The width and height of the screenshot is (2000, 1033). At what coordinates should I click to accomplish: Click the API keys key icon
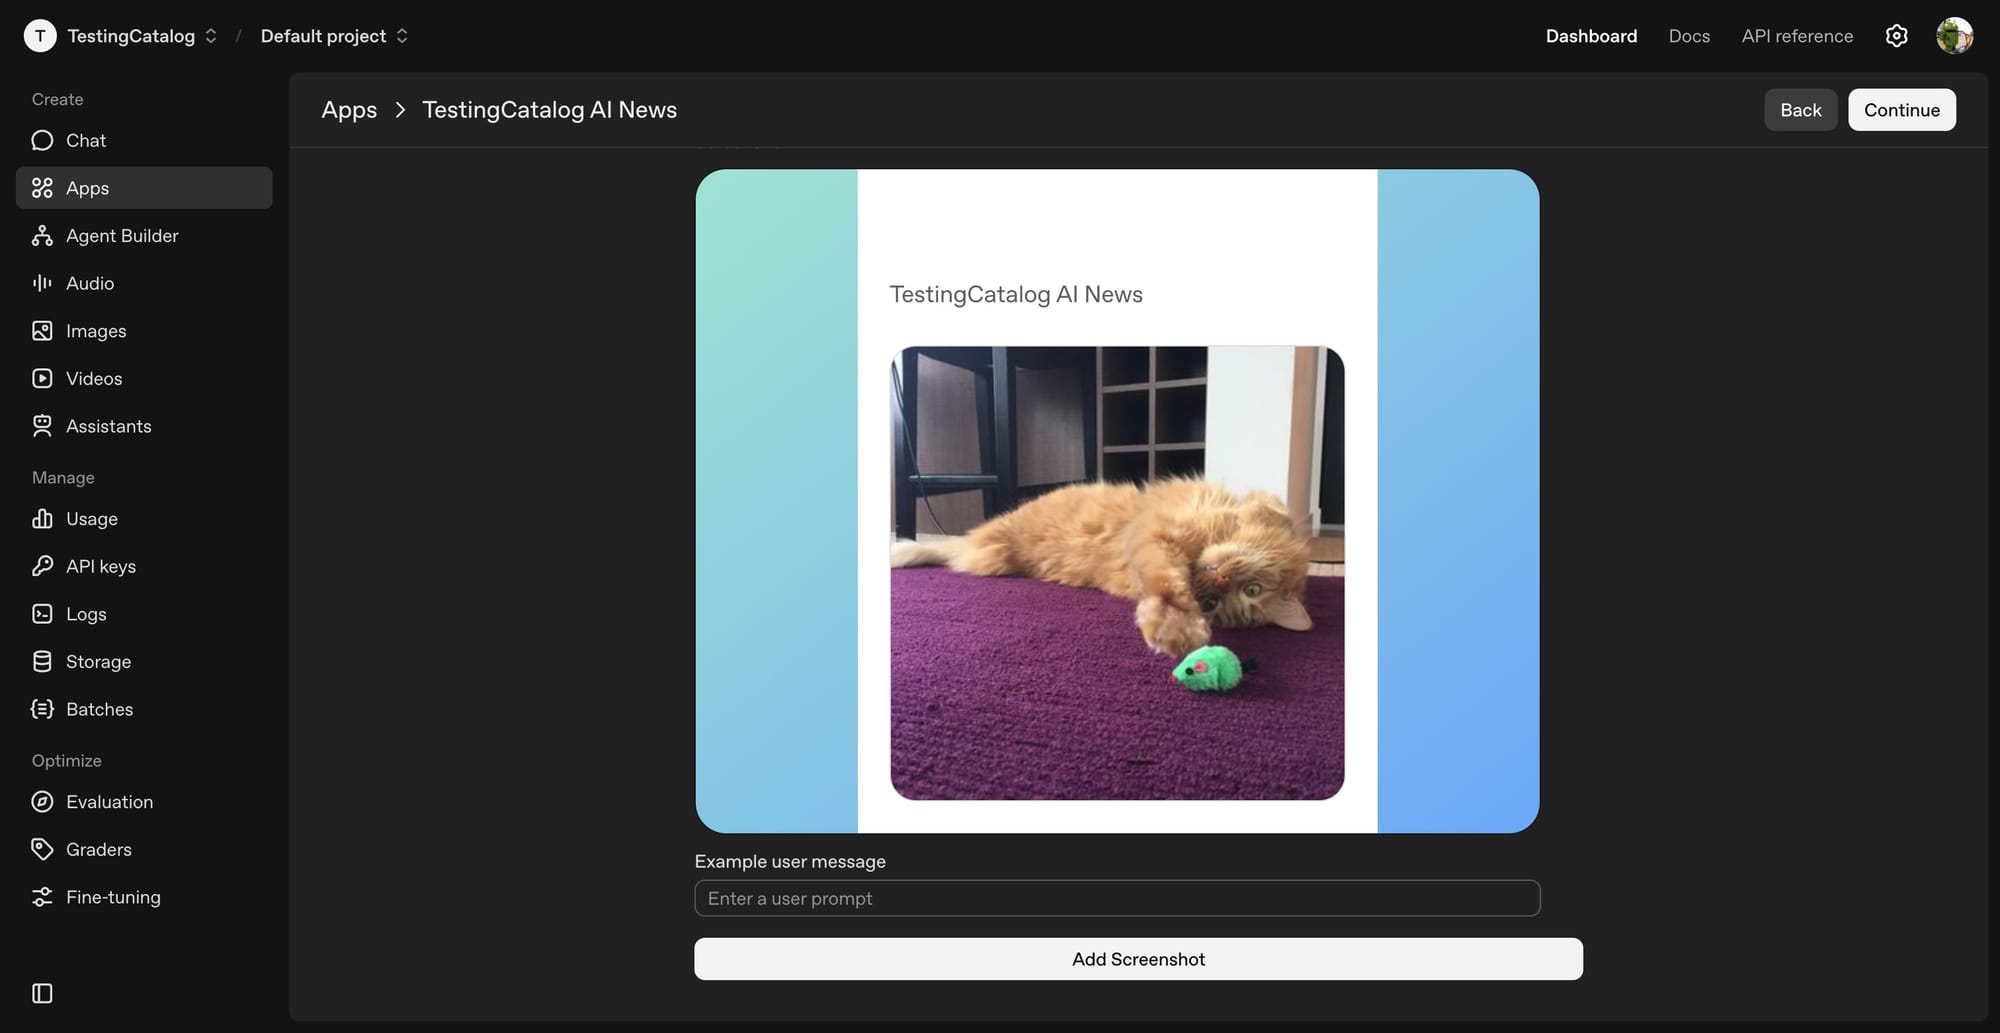coord(42,566)
